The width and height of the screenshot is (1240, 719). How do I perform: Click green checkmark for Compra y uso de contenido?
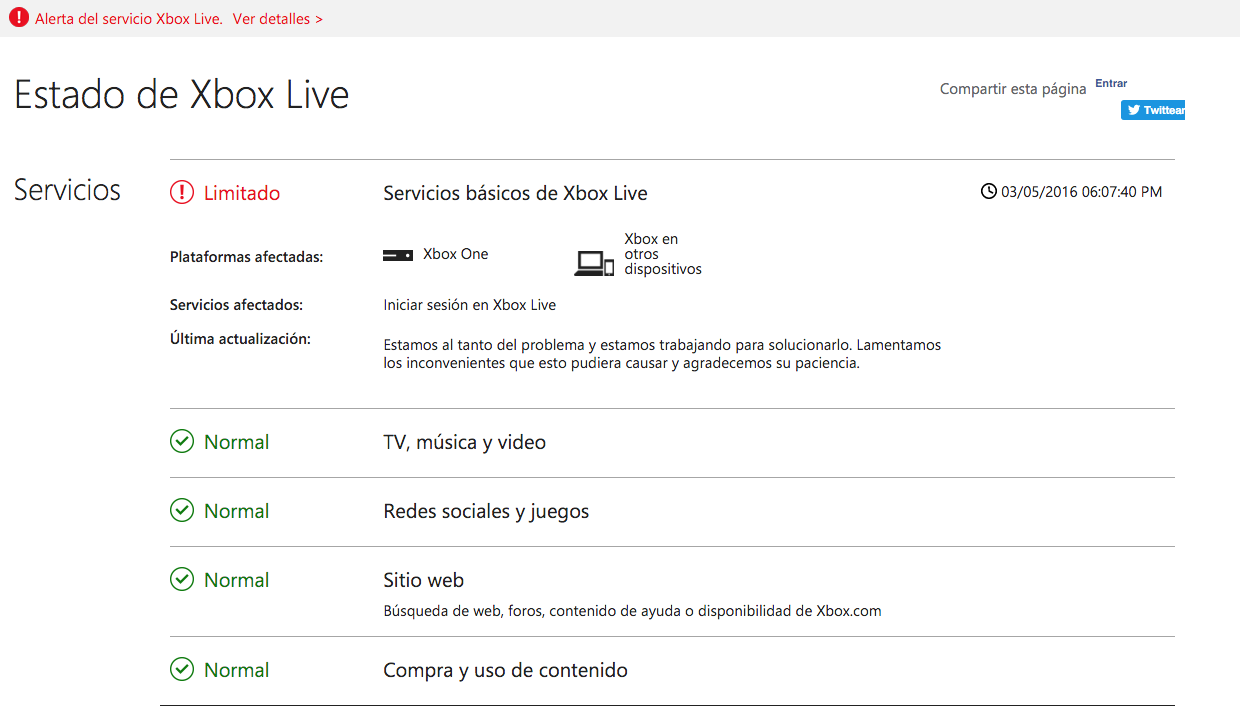click(182, 670)
